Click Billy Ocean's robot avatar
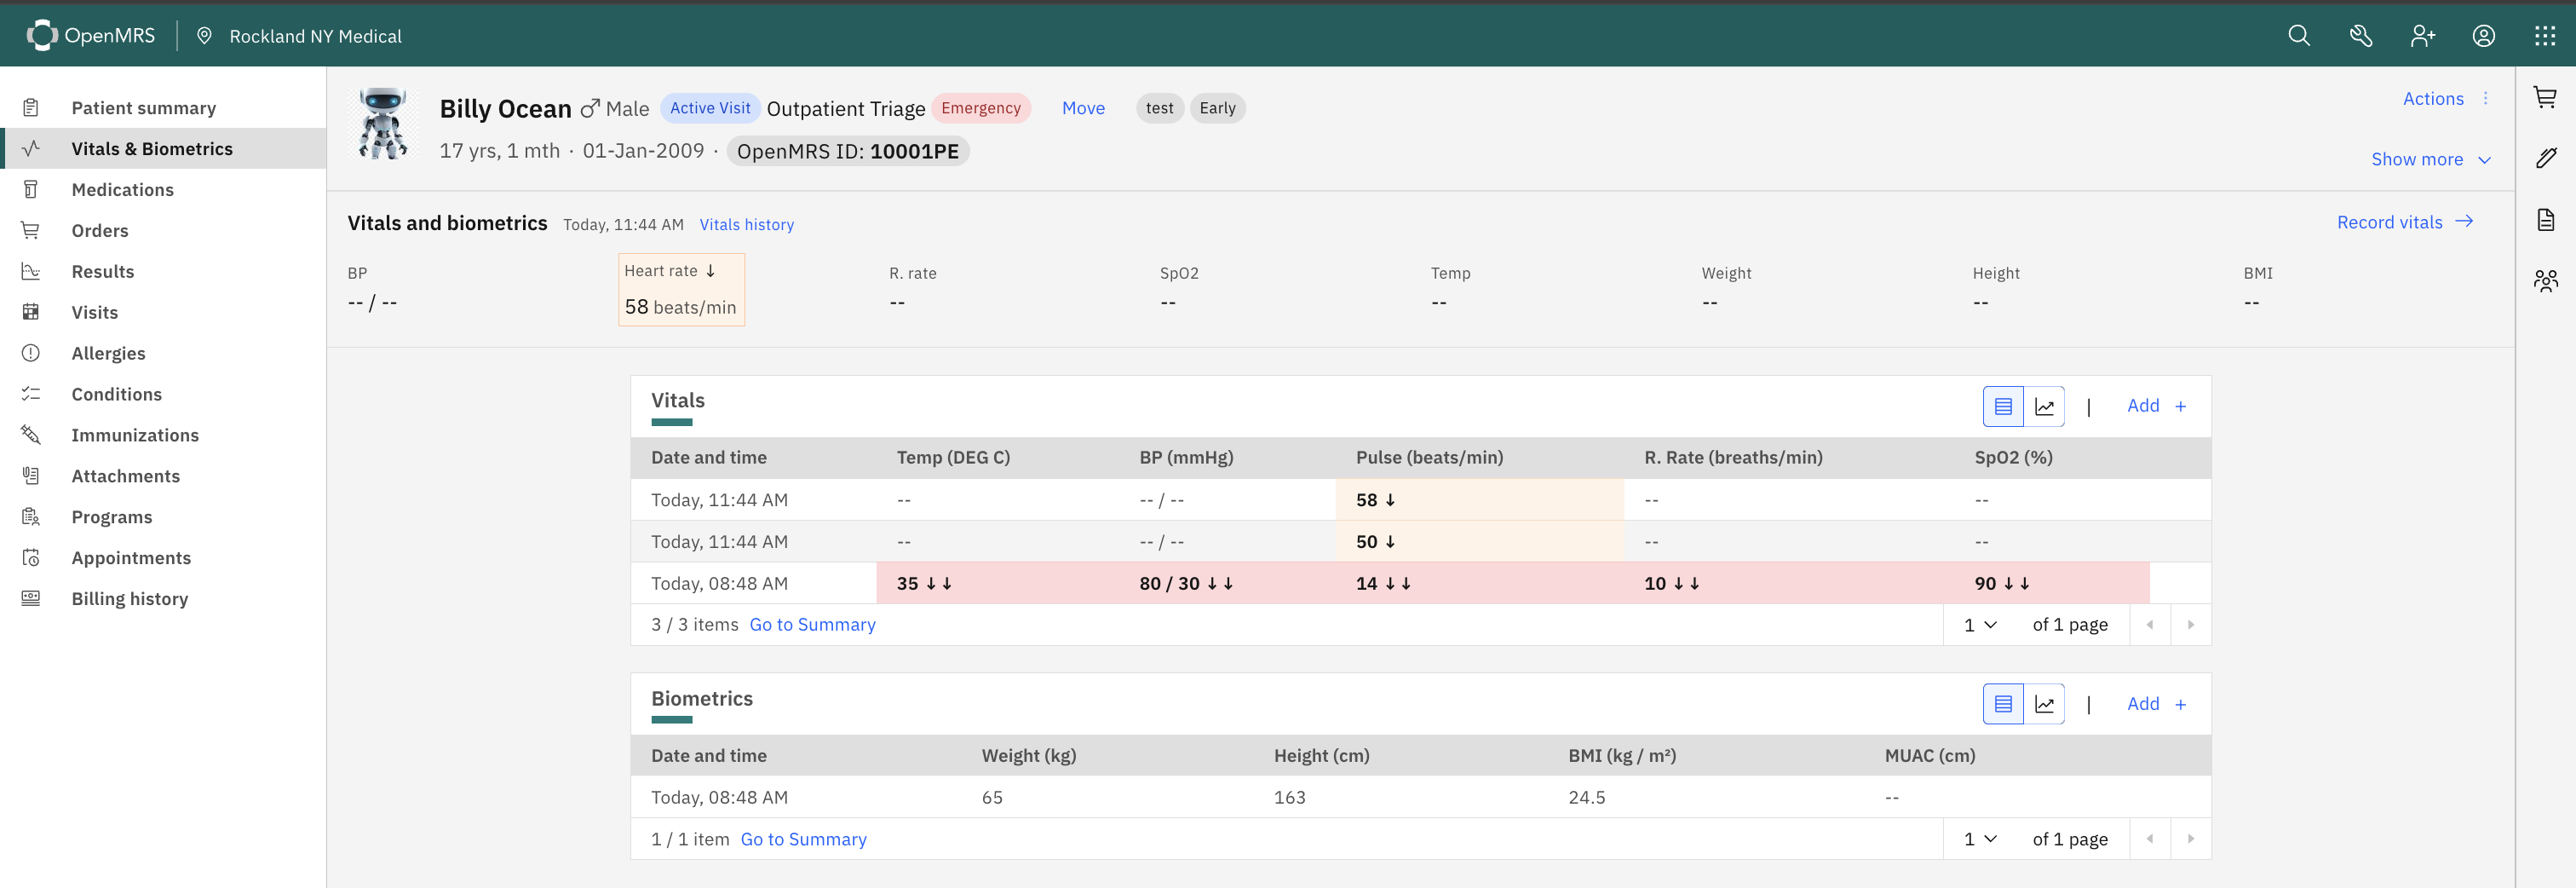 (383, 125)
